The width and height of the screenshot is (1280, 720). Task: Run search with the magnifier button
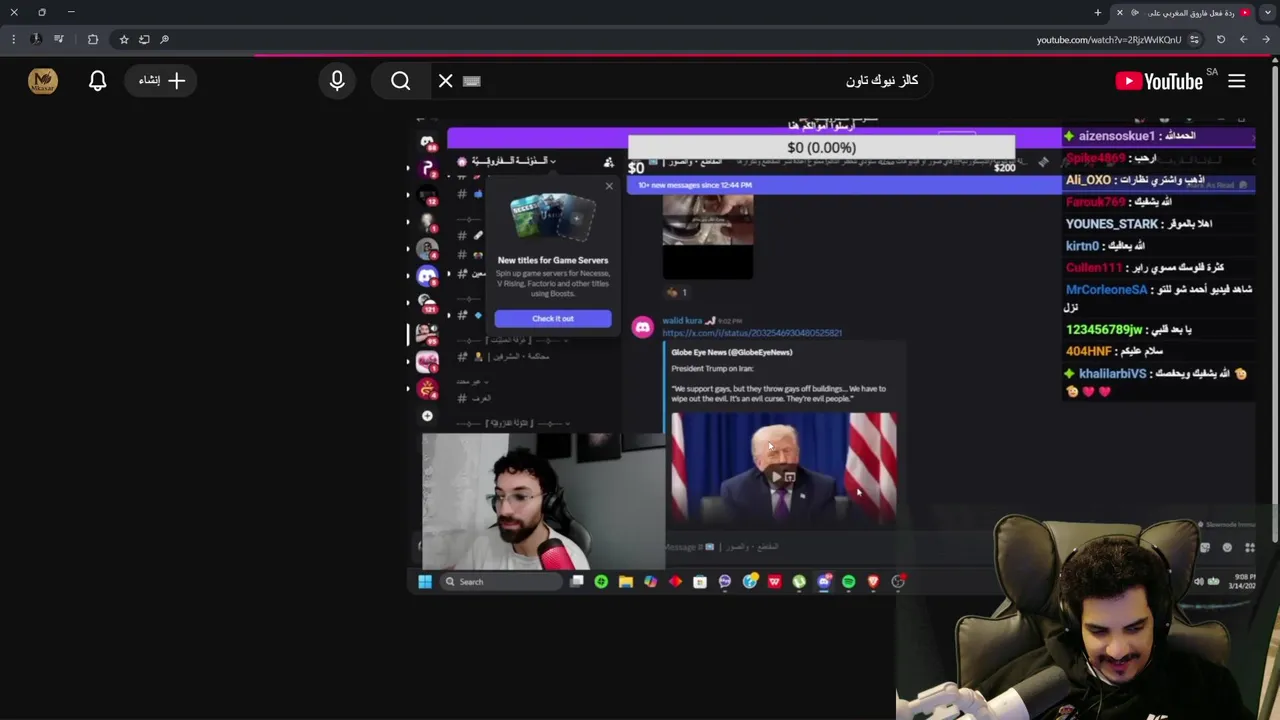pyautogui.click(x=401, y=81)
